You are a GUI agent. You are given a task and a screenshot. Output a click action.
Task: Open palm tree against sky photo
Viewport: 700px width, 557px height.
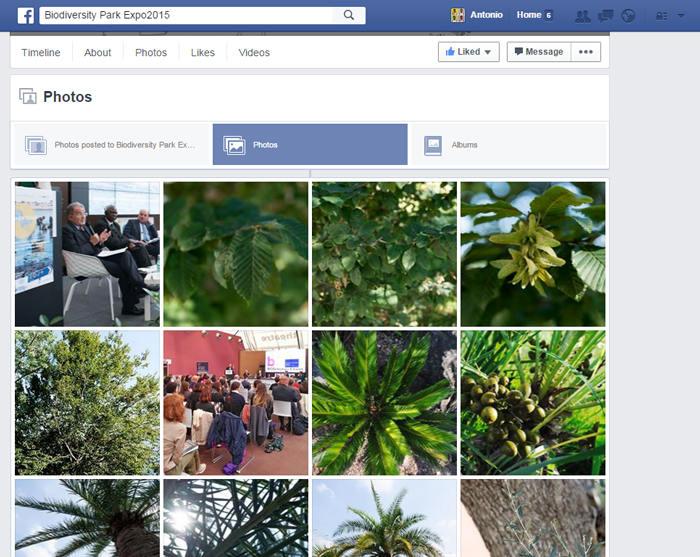click(384, 518)
